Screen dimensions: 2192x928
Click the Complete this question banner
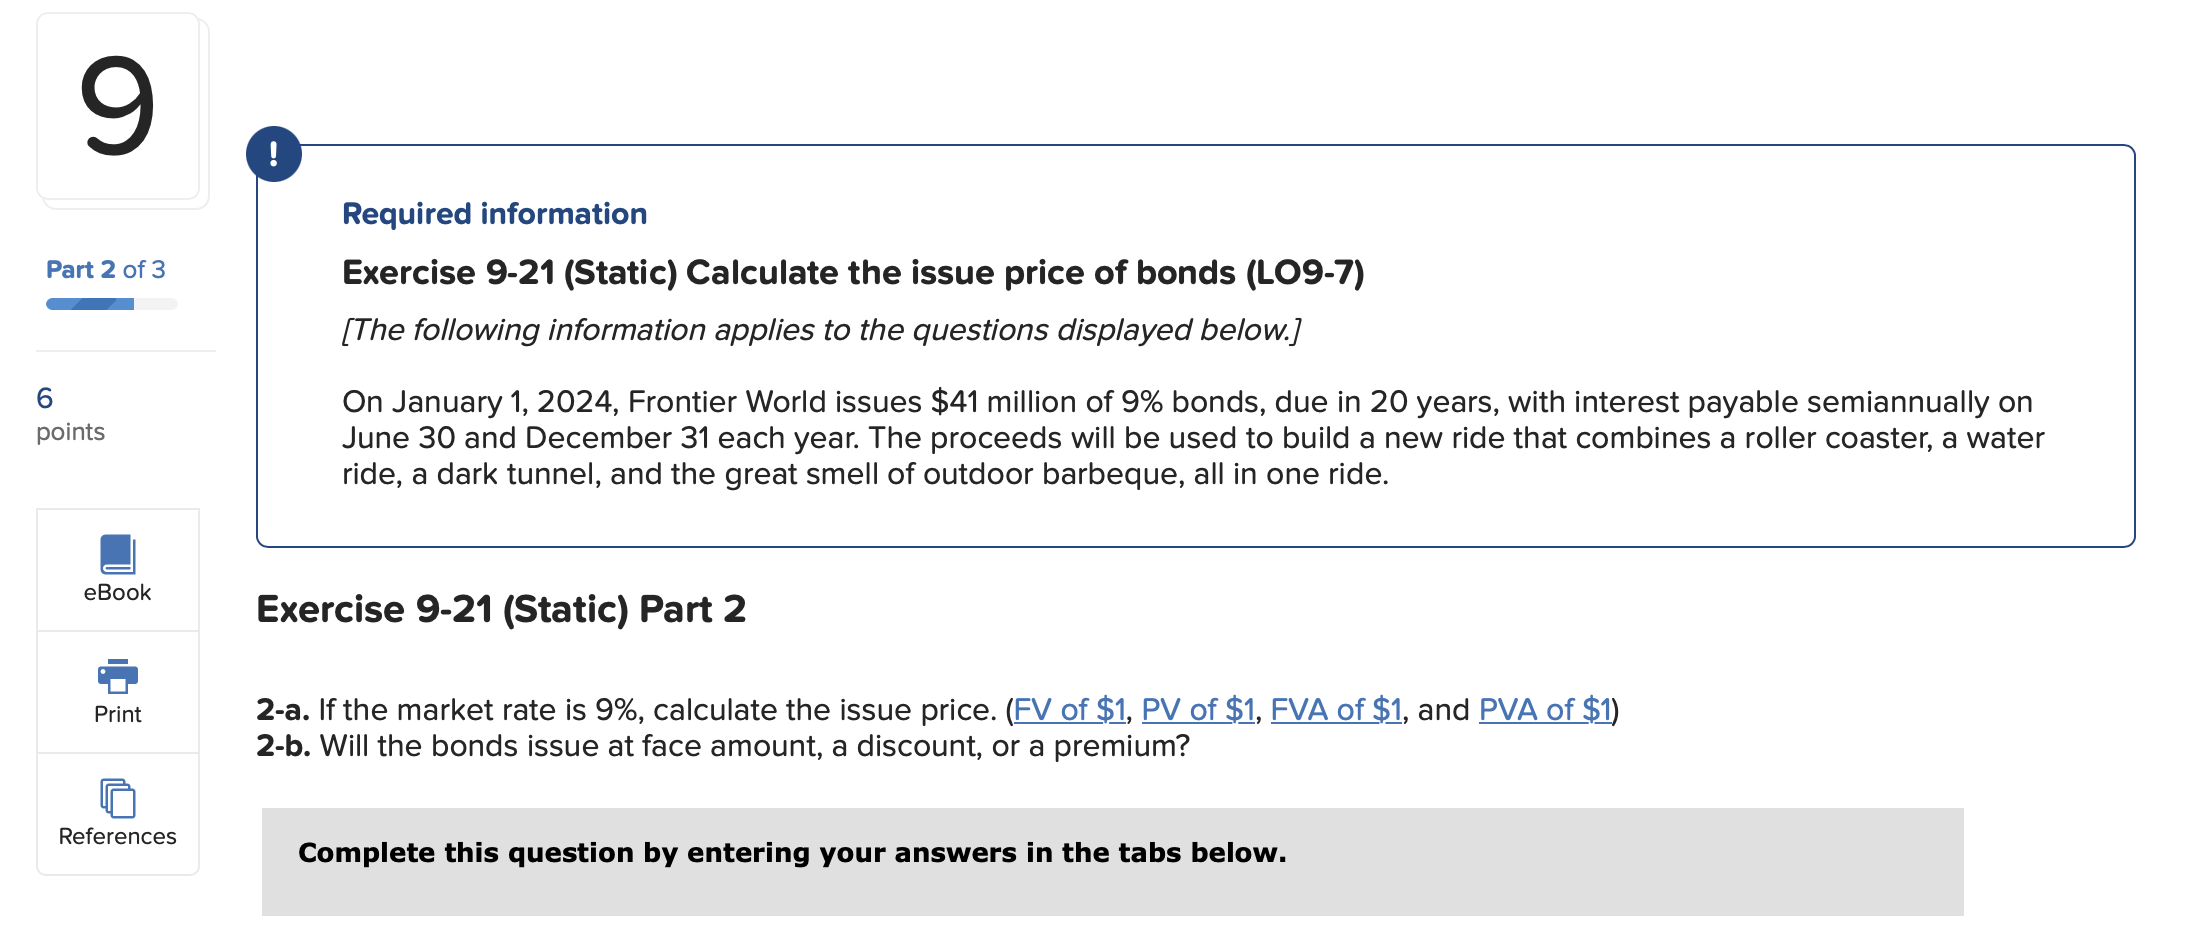pos(790,853)
